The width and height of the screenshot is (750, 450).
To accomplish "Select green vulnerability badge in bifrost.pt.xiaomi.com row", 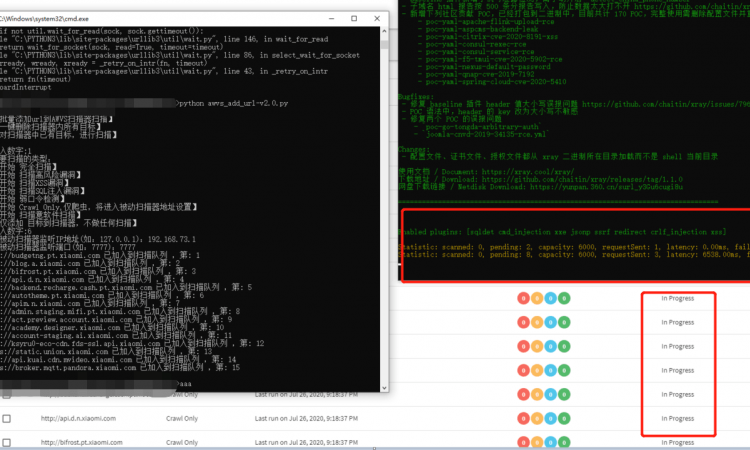I will 564,442.
